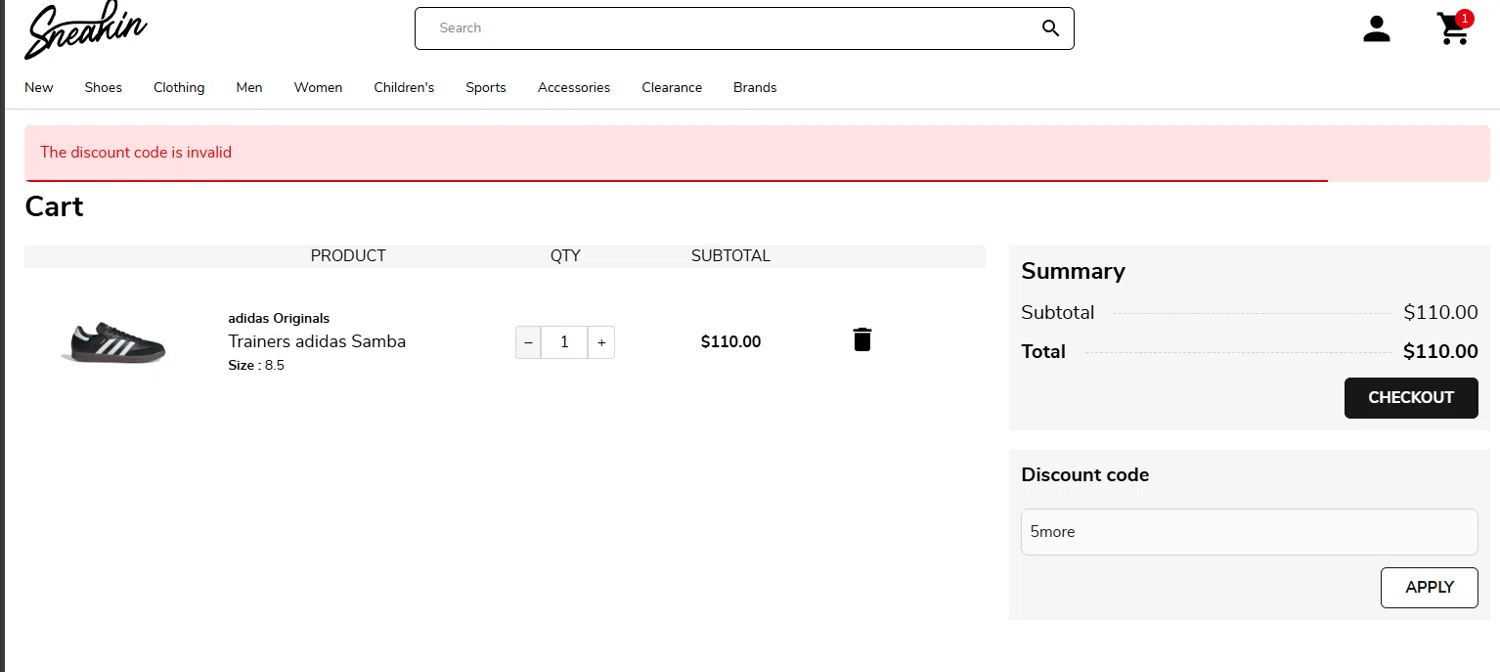Apply the discount code
The width and height of the screenshot is (1500, 672).
tap(1429, 588)
